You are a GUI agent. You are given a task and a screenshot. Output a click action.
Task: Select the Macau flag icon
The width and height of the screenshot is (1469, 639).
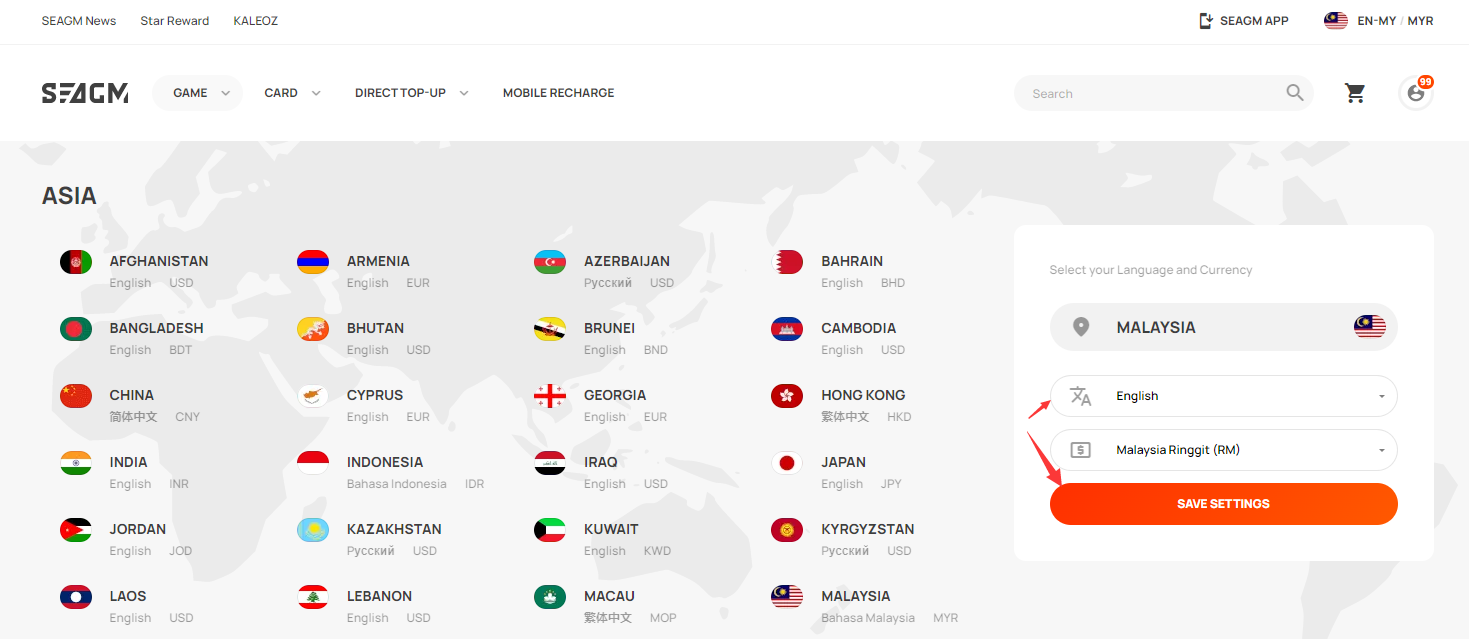550,597
